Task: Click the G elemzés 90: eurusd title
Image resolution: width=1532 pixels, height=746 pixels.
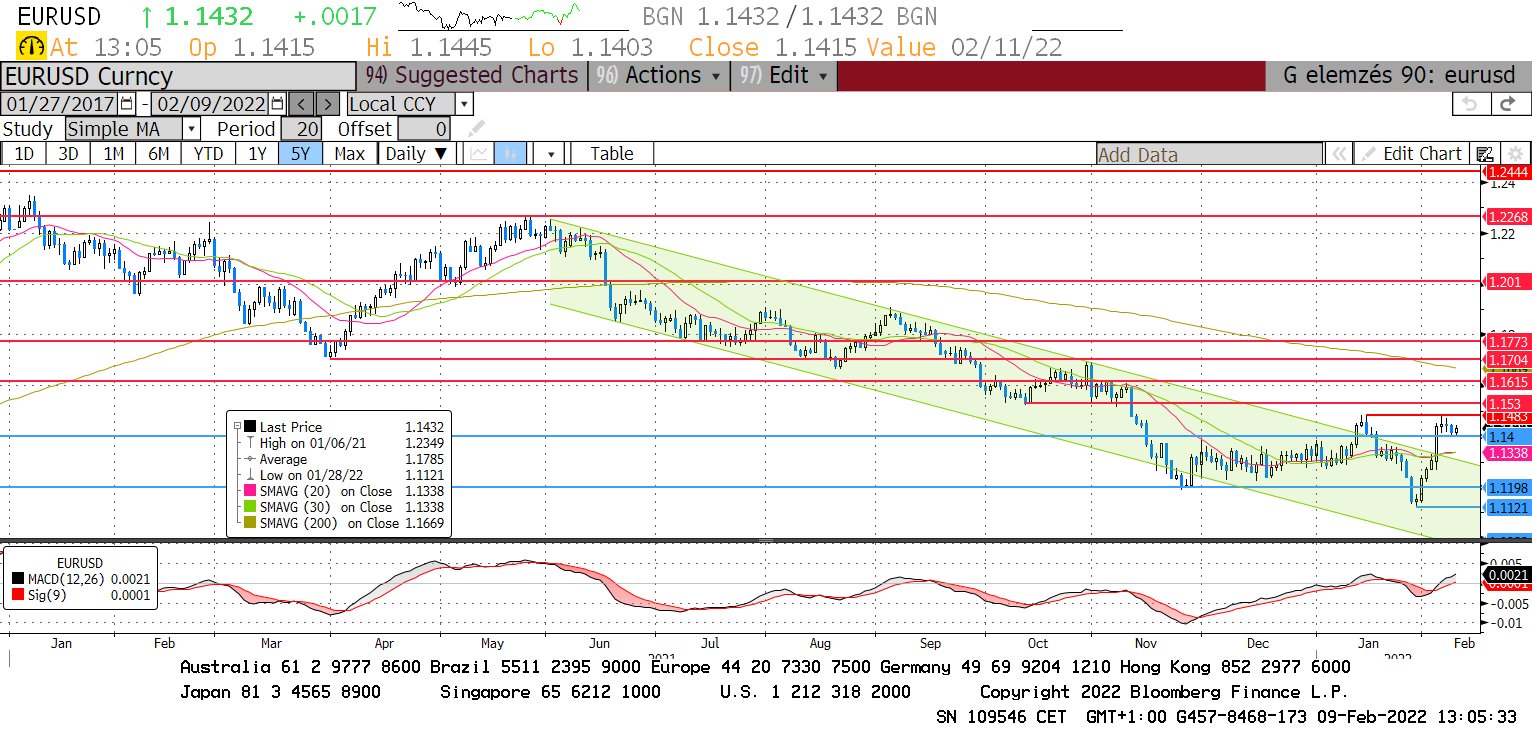Action: click(1399, 76)
